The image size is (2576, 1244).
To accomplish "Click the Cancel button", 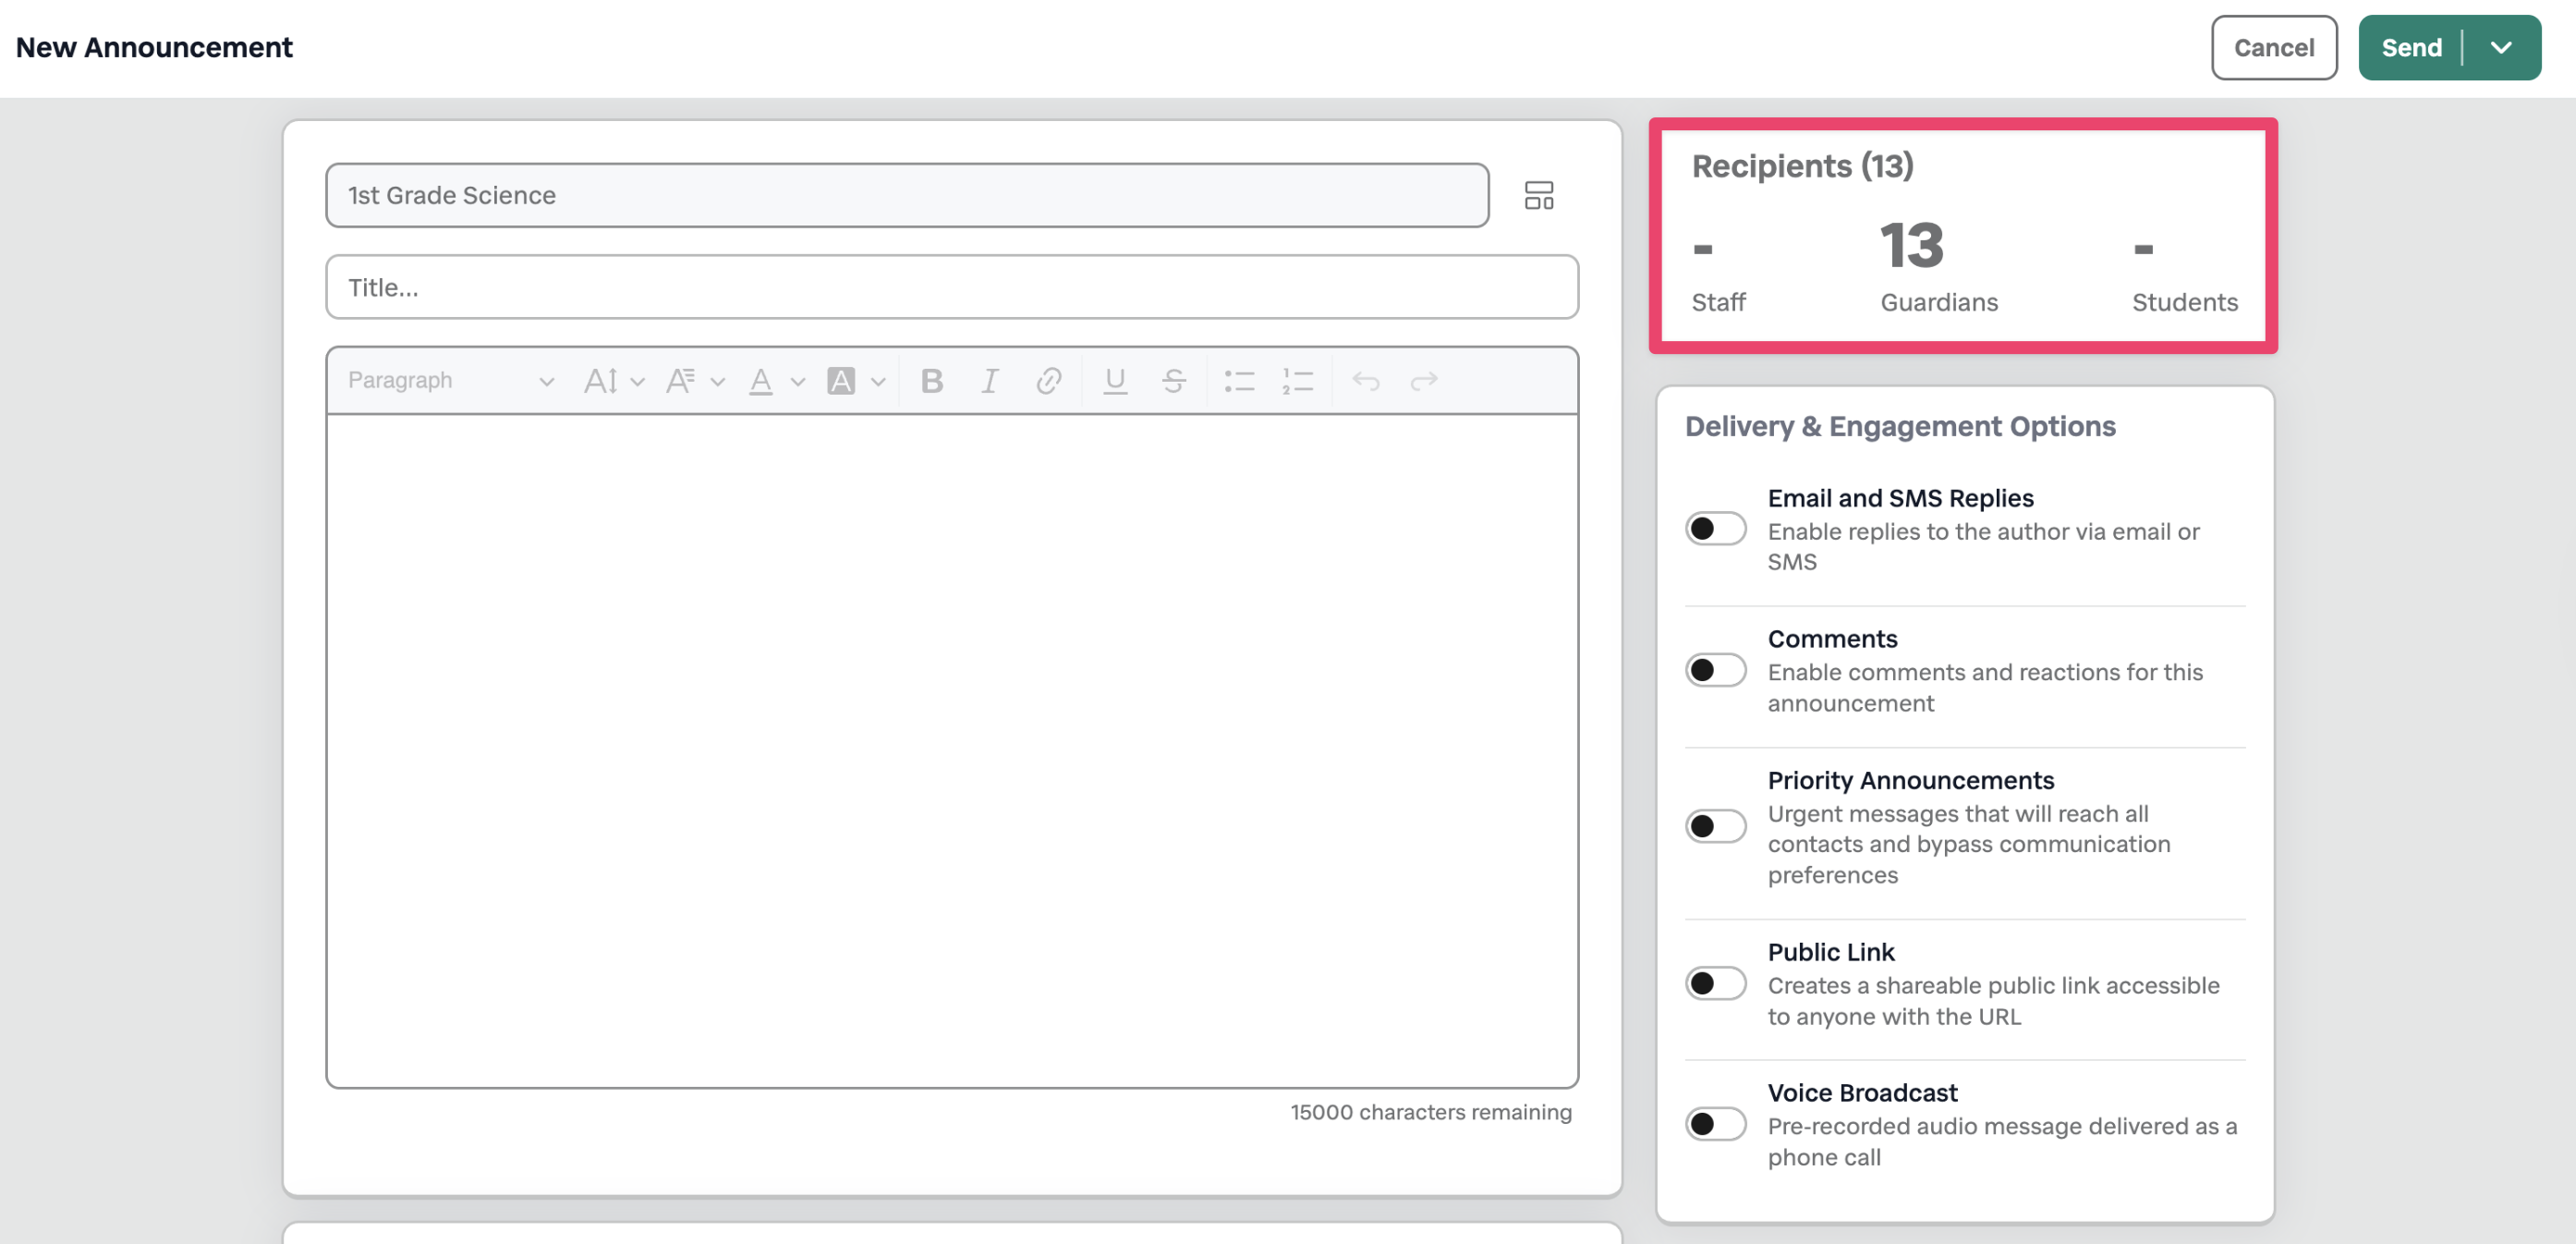I will point(2273,48).
